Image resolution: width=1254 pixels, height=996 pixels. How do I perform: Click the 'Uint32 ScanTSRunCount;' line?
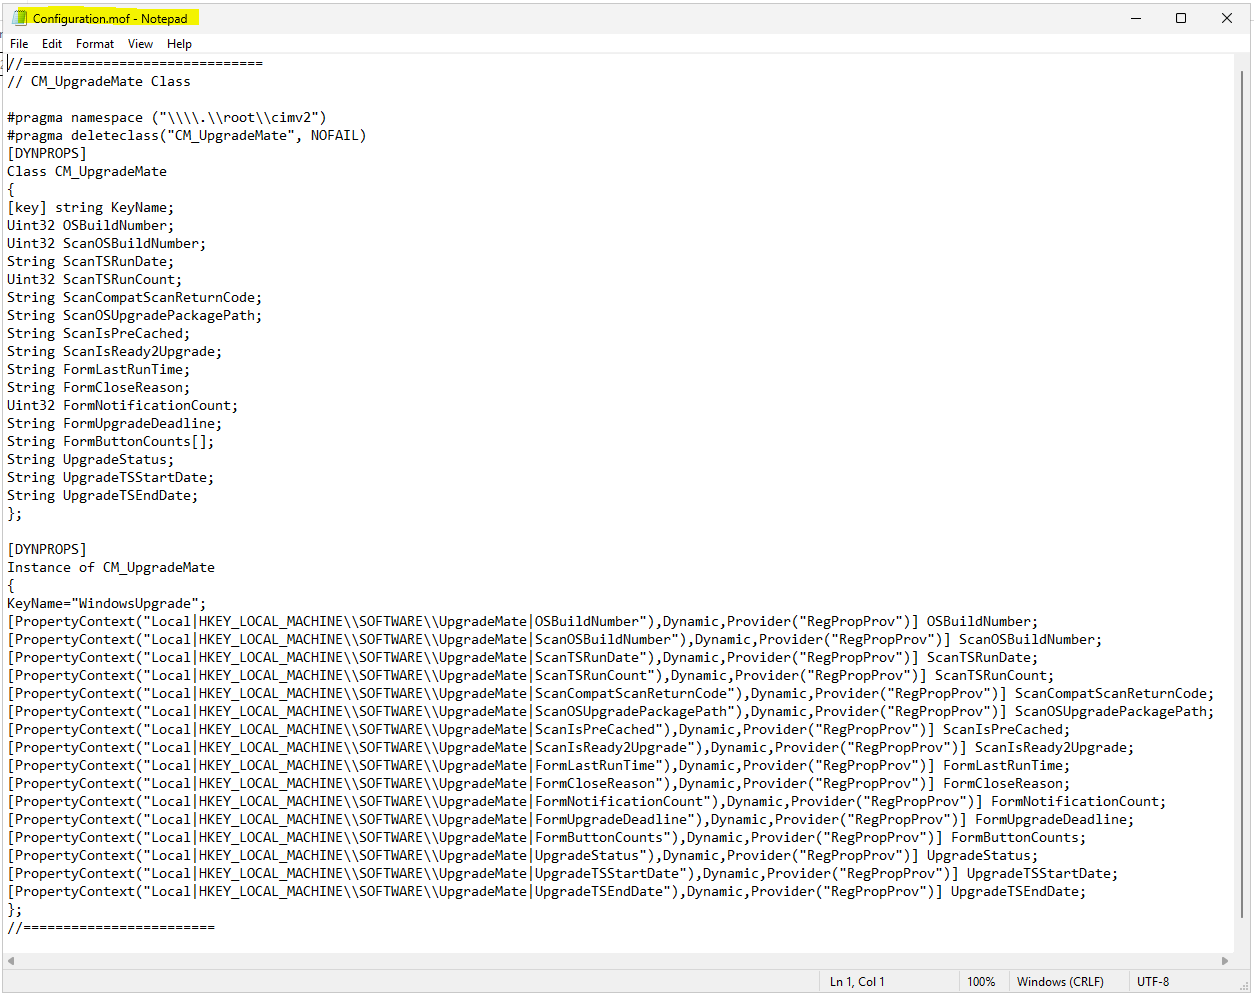pyautogui.click(x=95, y=280)
